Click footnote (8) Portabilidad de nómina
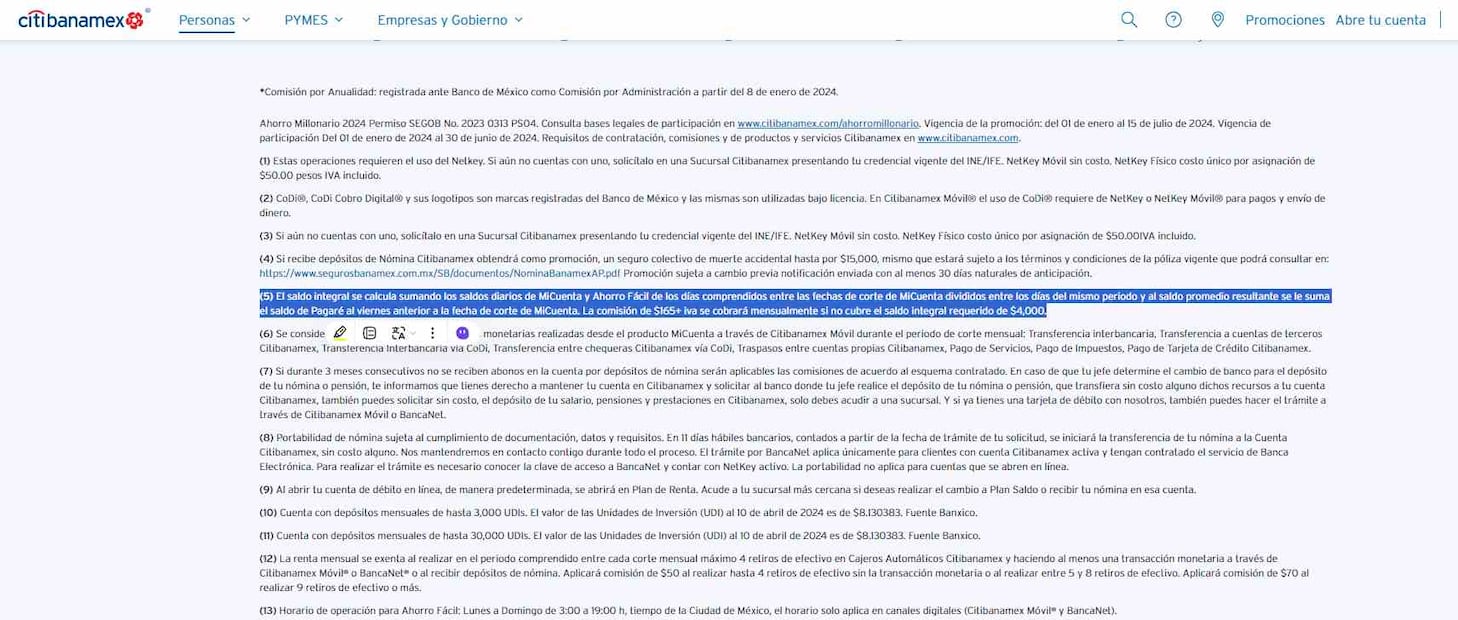The image size is (1458, 620). click(773, 452)
